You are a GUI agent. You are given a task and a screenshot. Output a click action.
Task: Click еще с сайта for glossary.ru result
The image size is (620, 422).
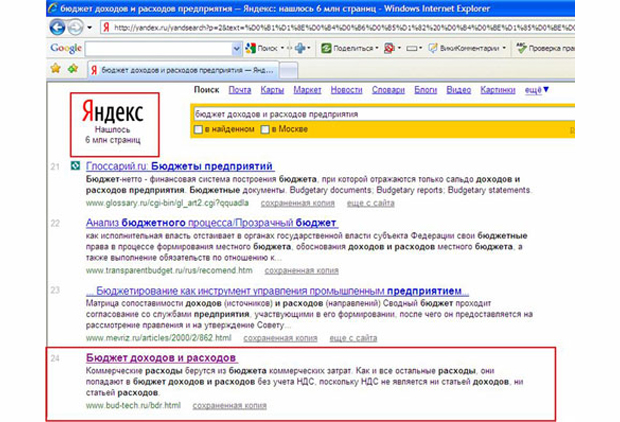[x=370, y=203]
